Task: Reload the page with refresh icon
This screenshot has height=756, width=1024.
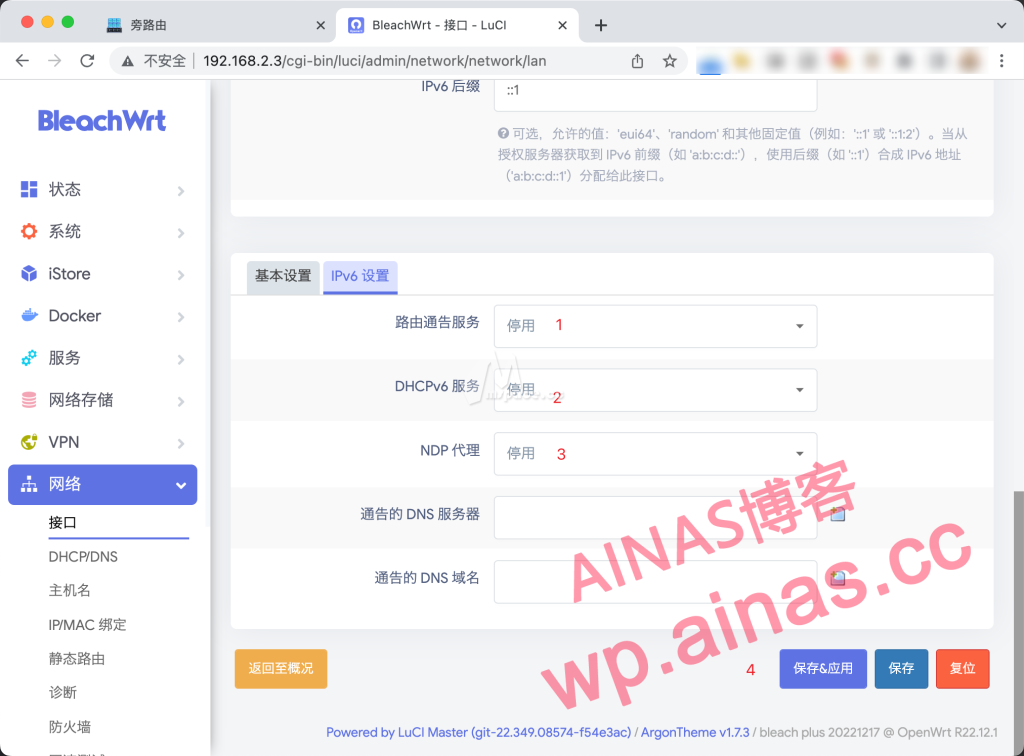Action: point(87,61)
